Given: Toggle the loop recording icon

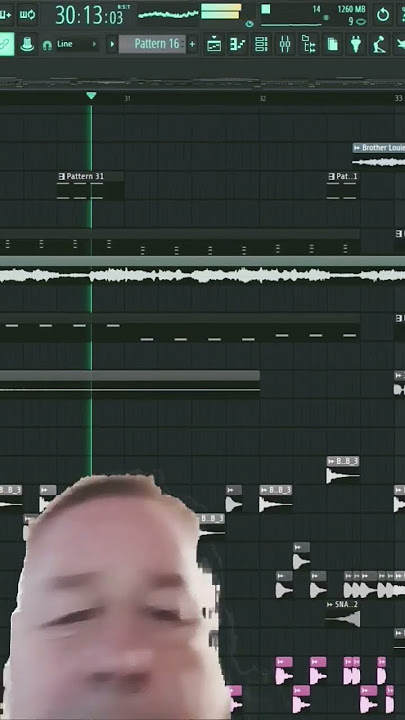Looking at the screenshot, I should coord(28,15).
